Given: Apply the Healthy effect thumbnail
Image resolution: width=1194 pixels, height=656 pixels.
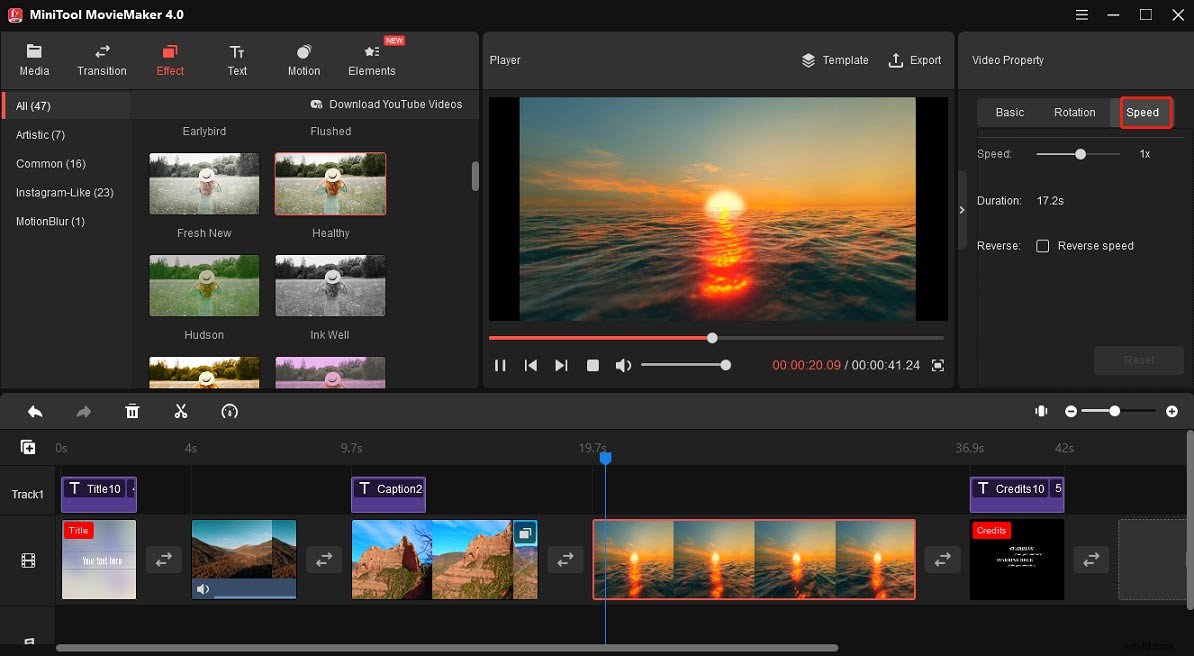Looking at the screenshot, I should coord(330,183).
